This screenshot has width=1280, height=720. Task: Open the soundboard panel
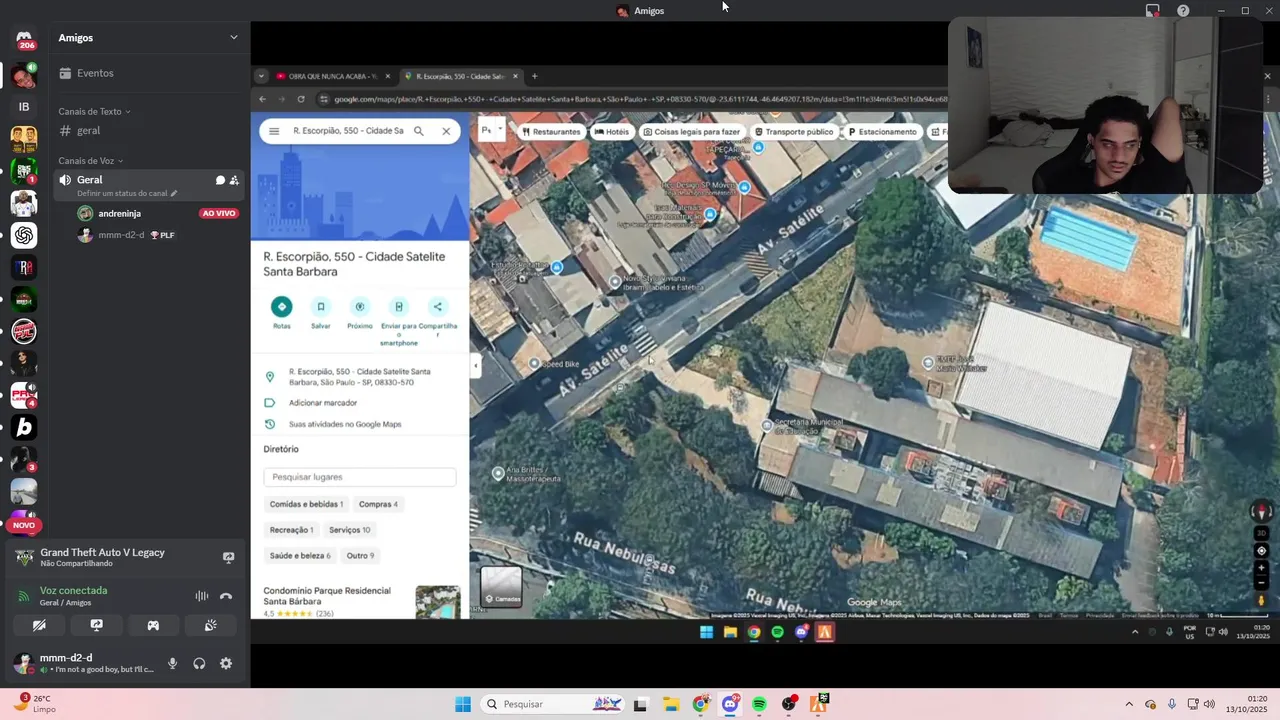click(x=210, y=625)
